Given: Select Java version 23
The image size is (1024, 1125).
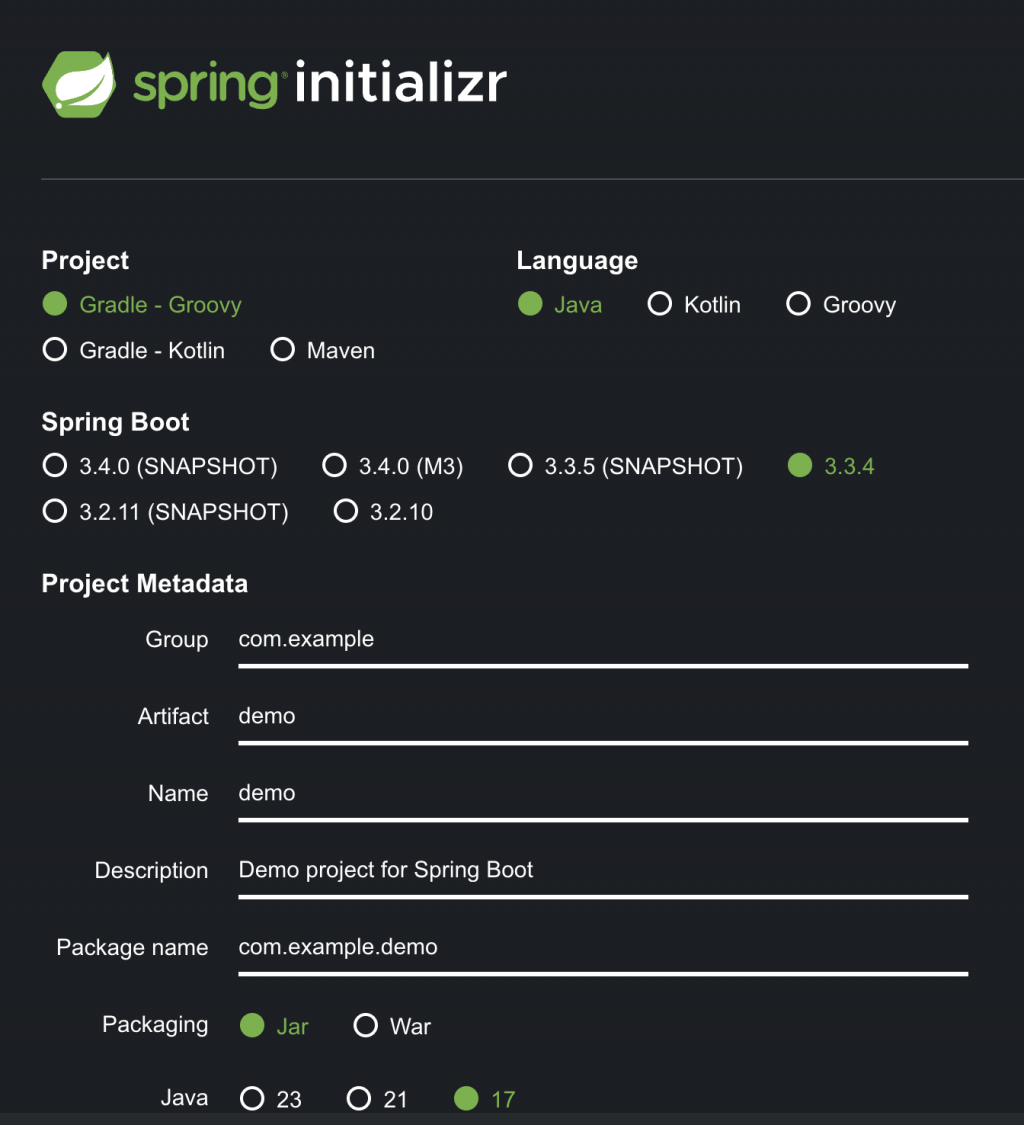Looking at the screenshot, I should point(253,1099).
